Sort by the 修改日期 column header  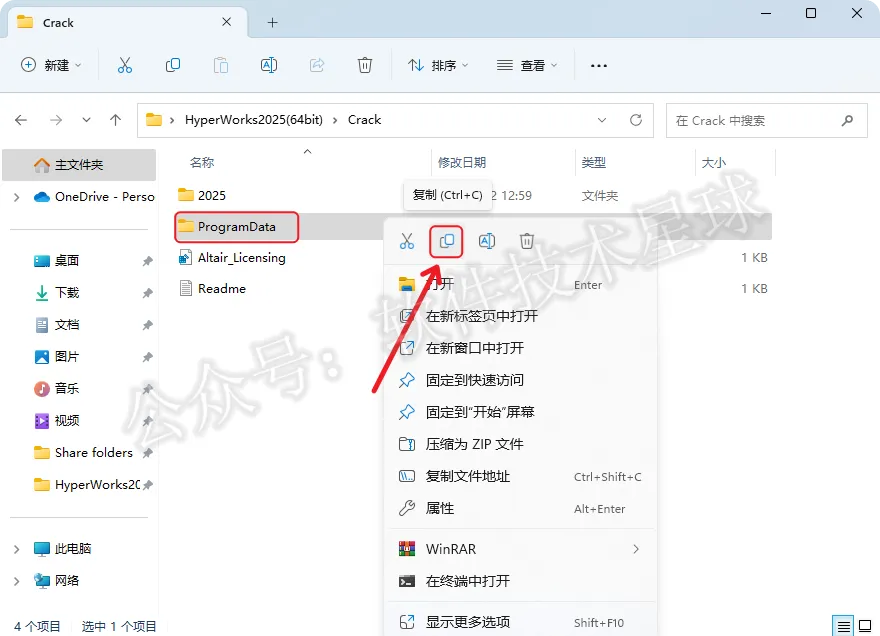[461, 163]
